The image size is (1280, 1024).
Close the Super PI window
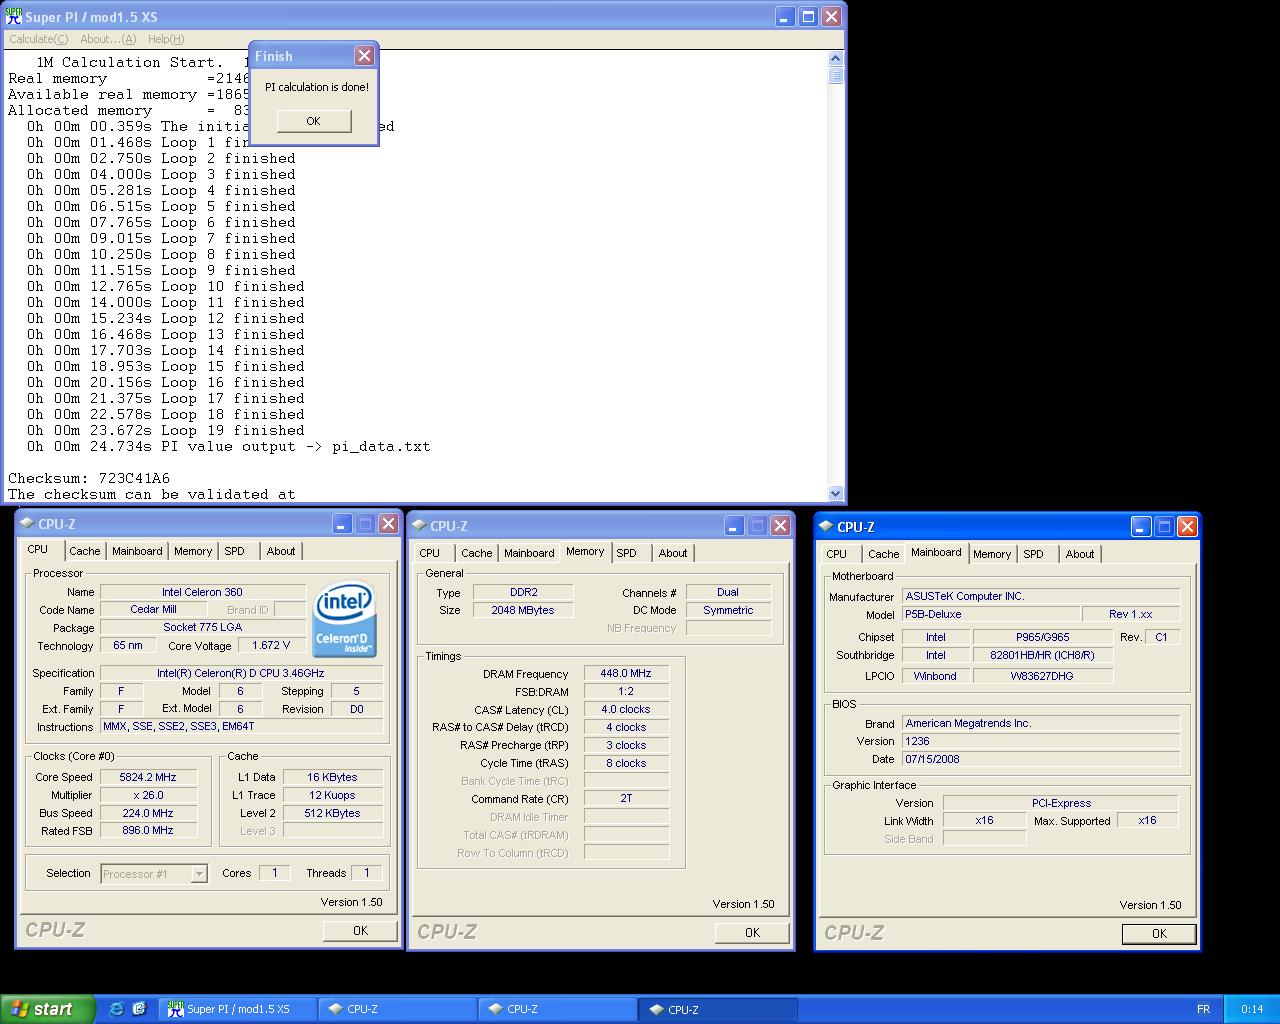click(831, 17)
